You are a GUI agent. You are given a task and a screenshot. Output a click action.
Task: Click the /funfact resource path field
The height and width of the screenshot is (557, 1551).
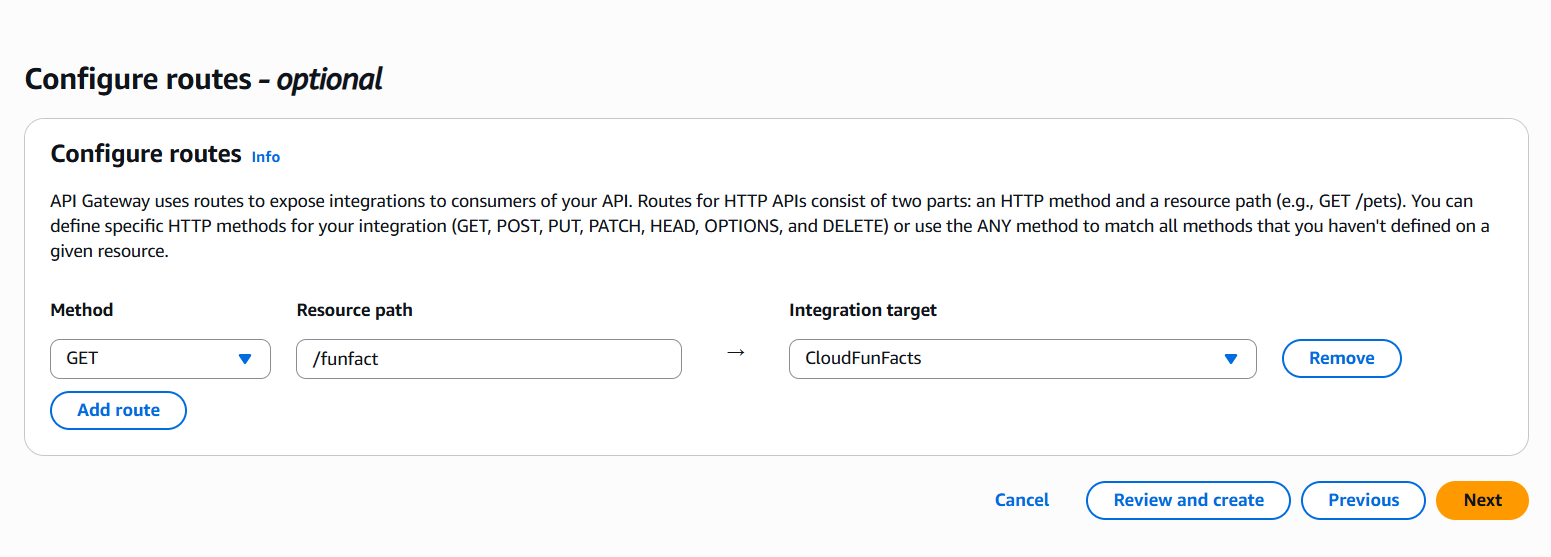click(x=488, y=359)
